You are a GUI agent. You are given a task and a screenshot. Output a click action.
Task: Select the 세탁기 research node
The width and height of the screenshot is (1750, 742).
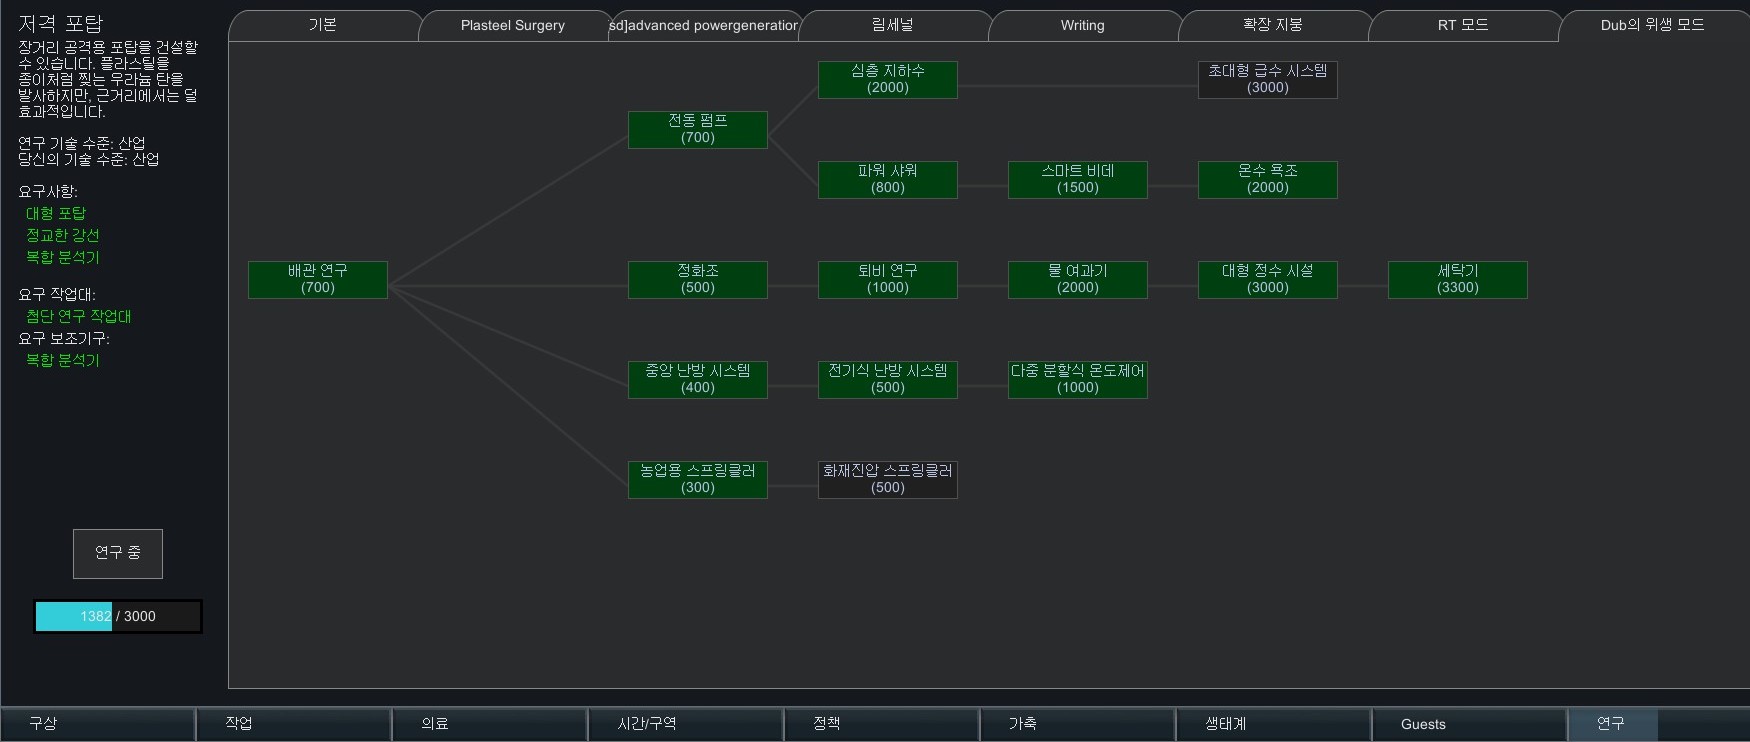click(x=1457, y=279)
